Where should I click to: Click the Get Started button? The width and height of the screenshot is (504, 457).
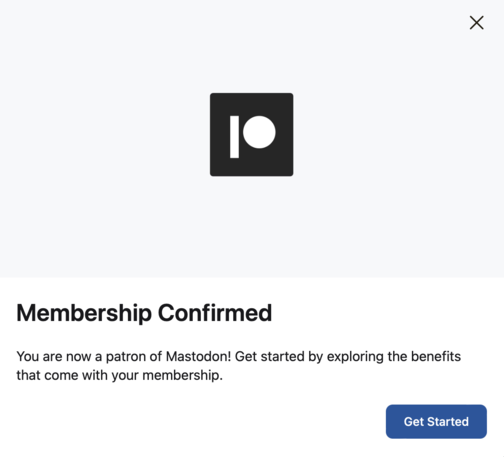click(x=436, y=421)
